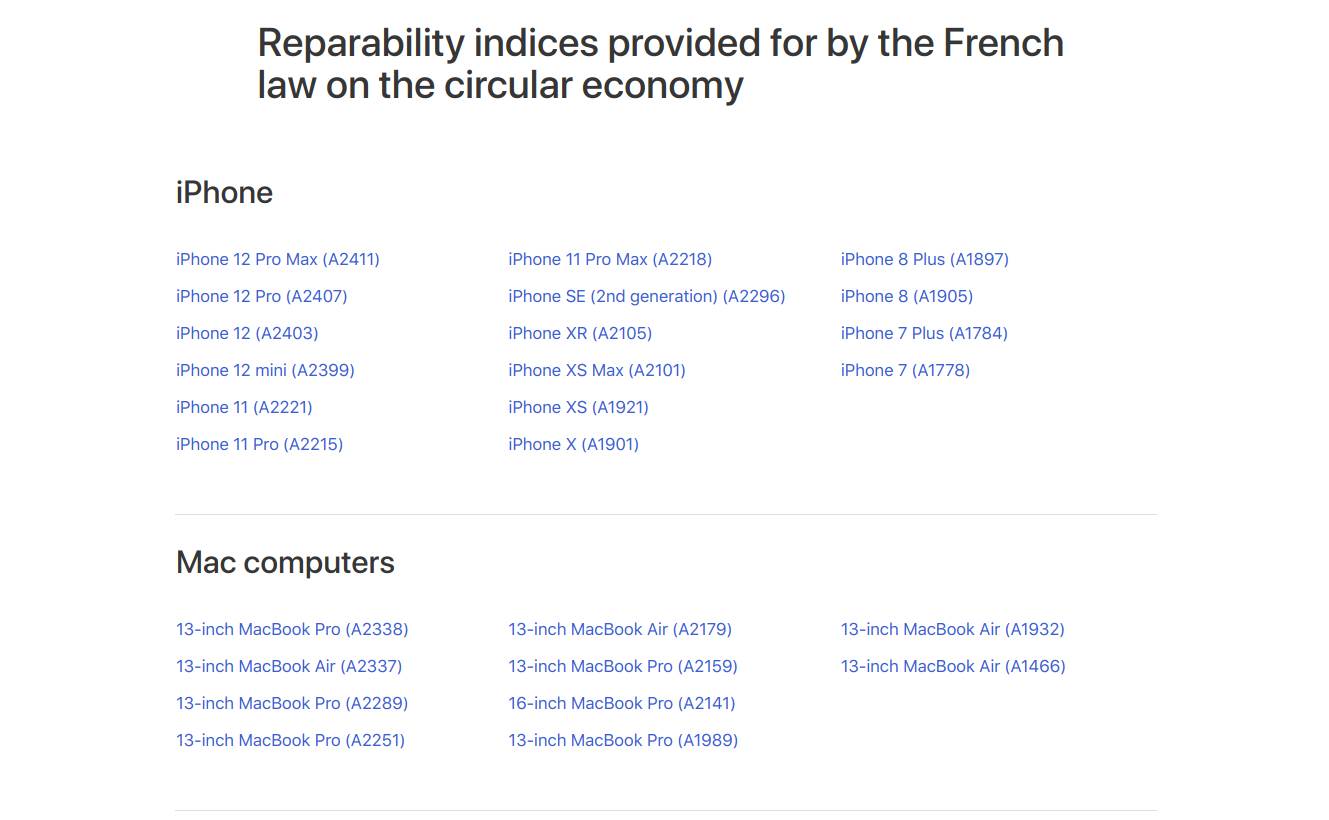Image resolution: width=1329 pixels, height=820 pixels.
Task: Open the iPhone XS Max (A2101) link
Action: point(596,370)
